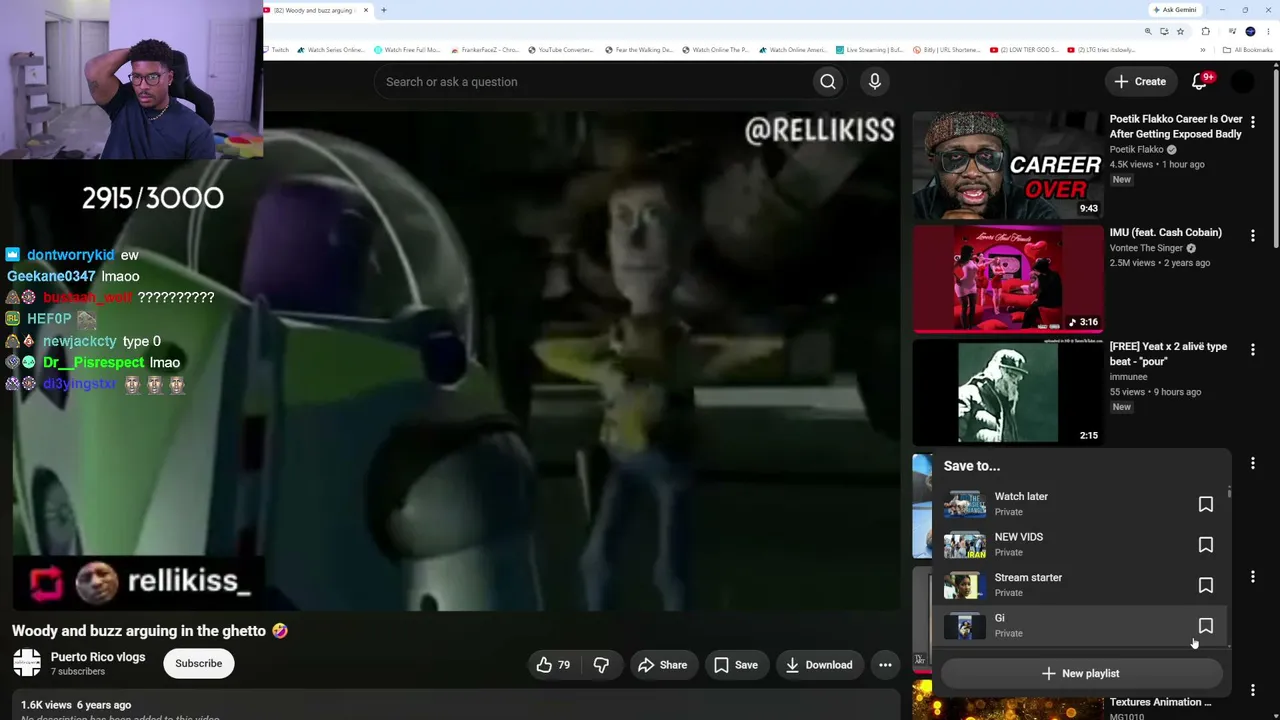Open the YouTube account avatar menu
Screen dimensions: 1280x720
click(x=1242, y=82)
